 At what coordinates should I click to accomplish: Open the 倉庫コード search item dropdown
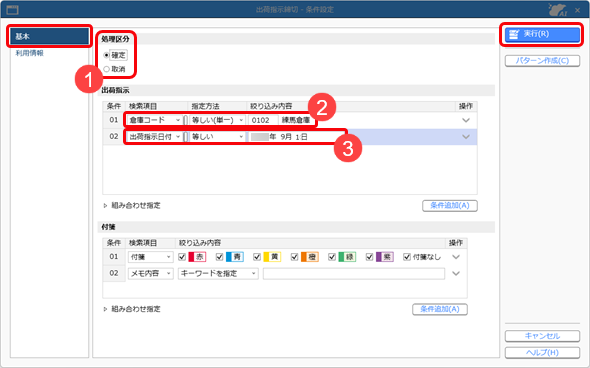point(155,120)
